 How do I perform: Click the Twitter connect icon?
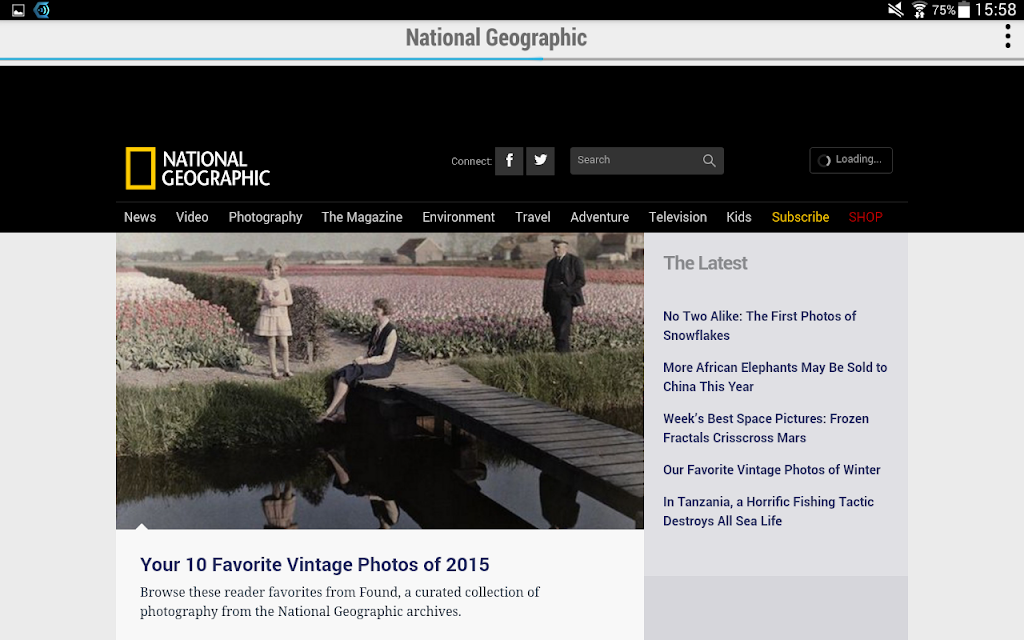pos(541,161)
